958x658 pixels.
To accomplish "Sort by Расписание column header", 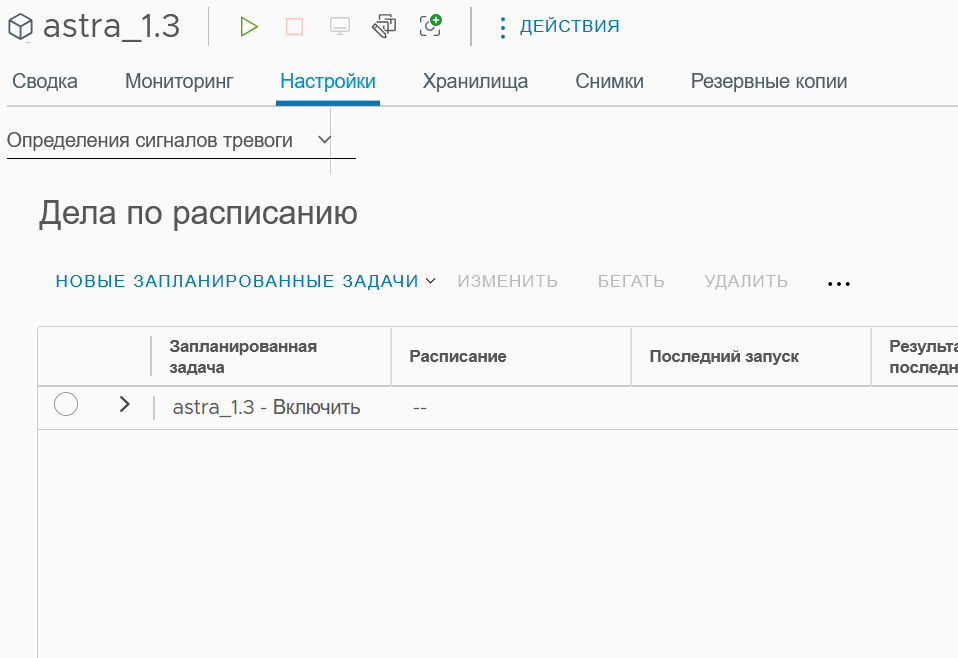I will [x=458, y=356].
